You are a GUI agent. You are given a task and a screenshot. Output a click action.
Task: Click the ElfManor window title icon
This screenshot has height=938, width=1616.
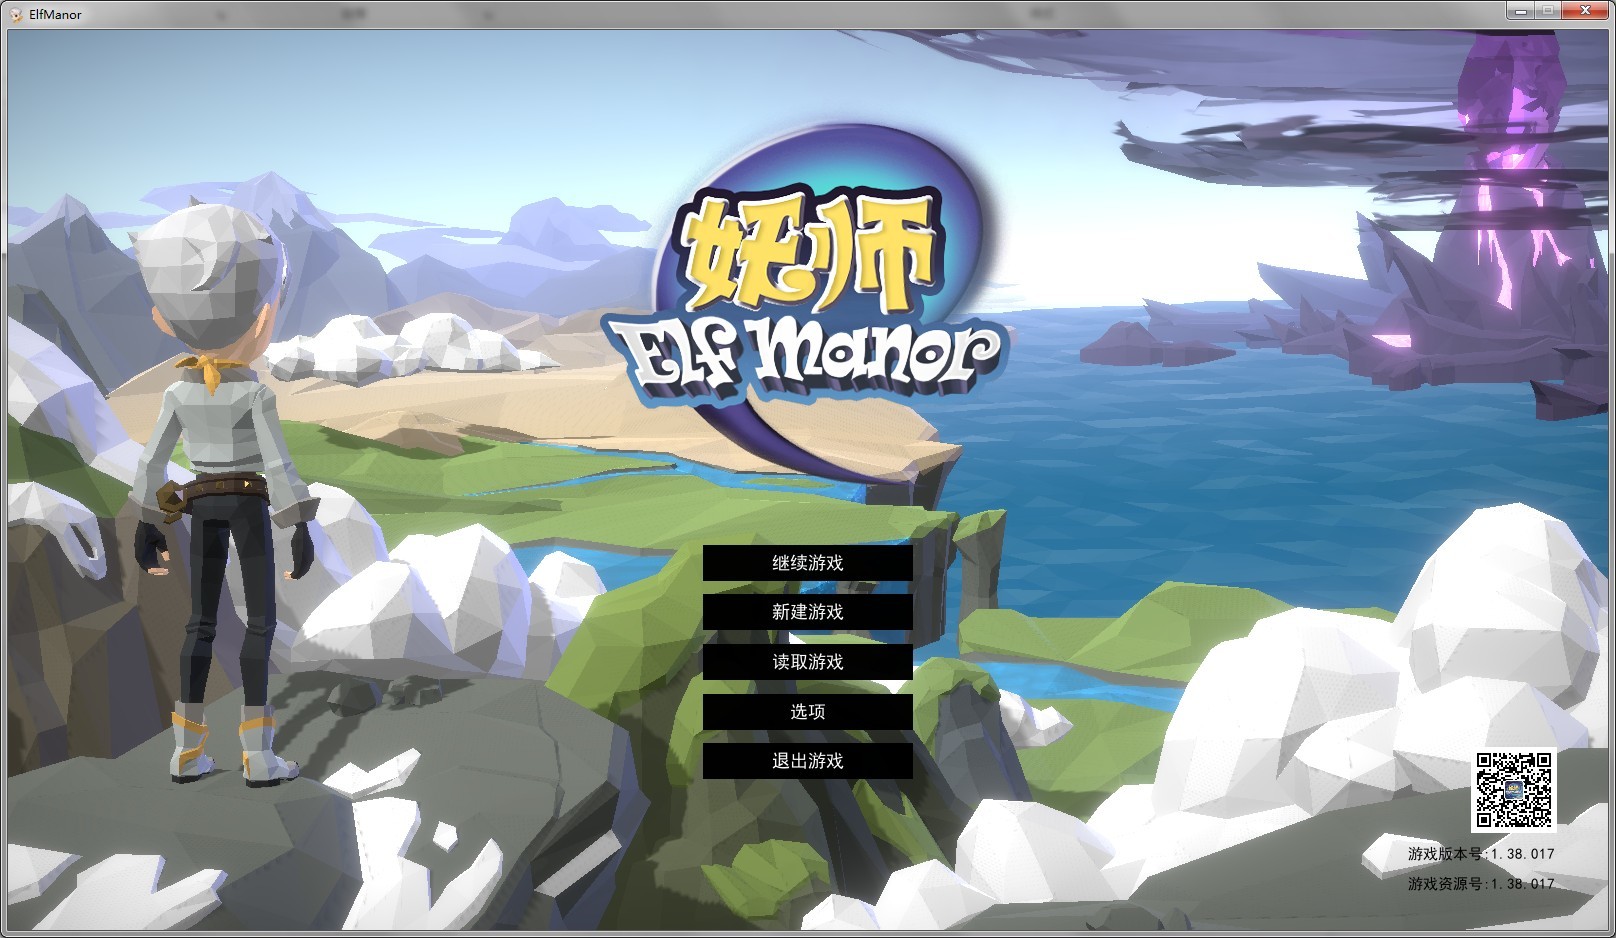16,14
